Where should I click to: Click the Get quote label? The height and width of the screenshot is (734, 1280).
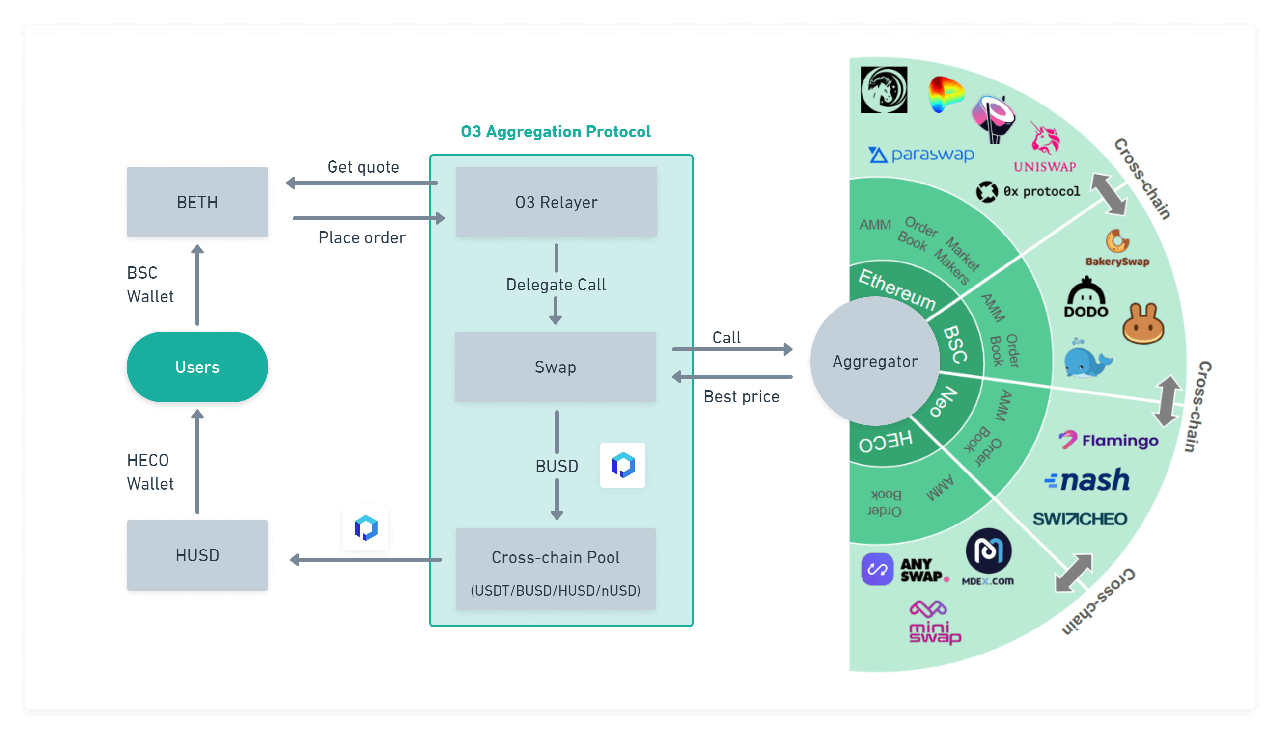[x=363, y=167]
